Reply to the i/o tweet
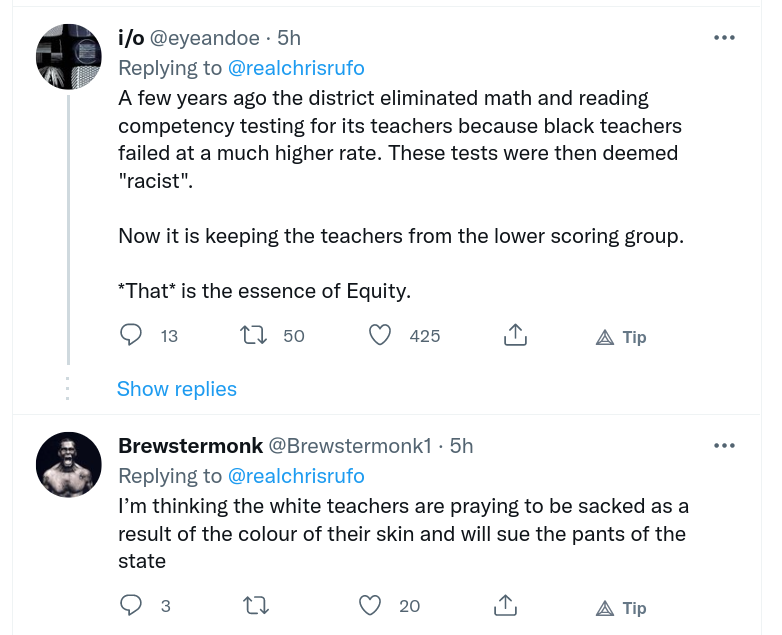The height and width of the screenshot is (635, 782). [131, 336]
